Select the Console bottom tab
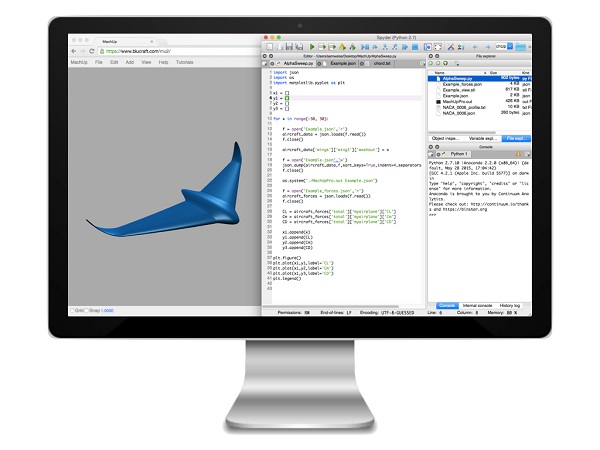The height and width of the screenshot is (450, 600). tap(447, 305)
